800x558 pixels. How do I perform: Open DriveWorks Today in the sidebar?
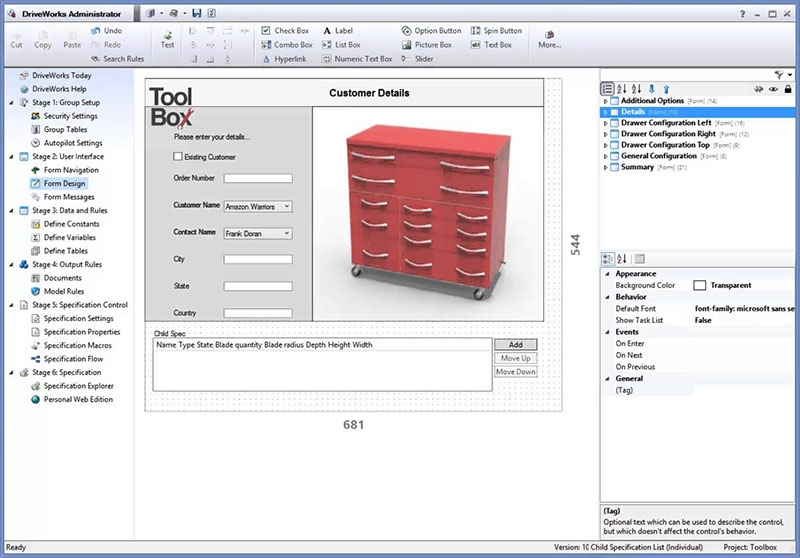(x=62, y=75)
